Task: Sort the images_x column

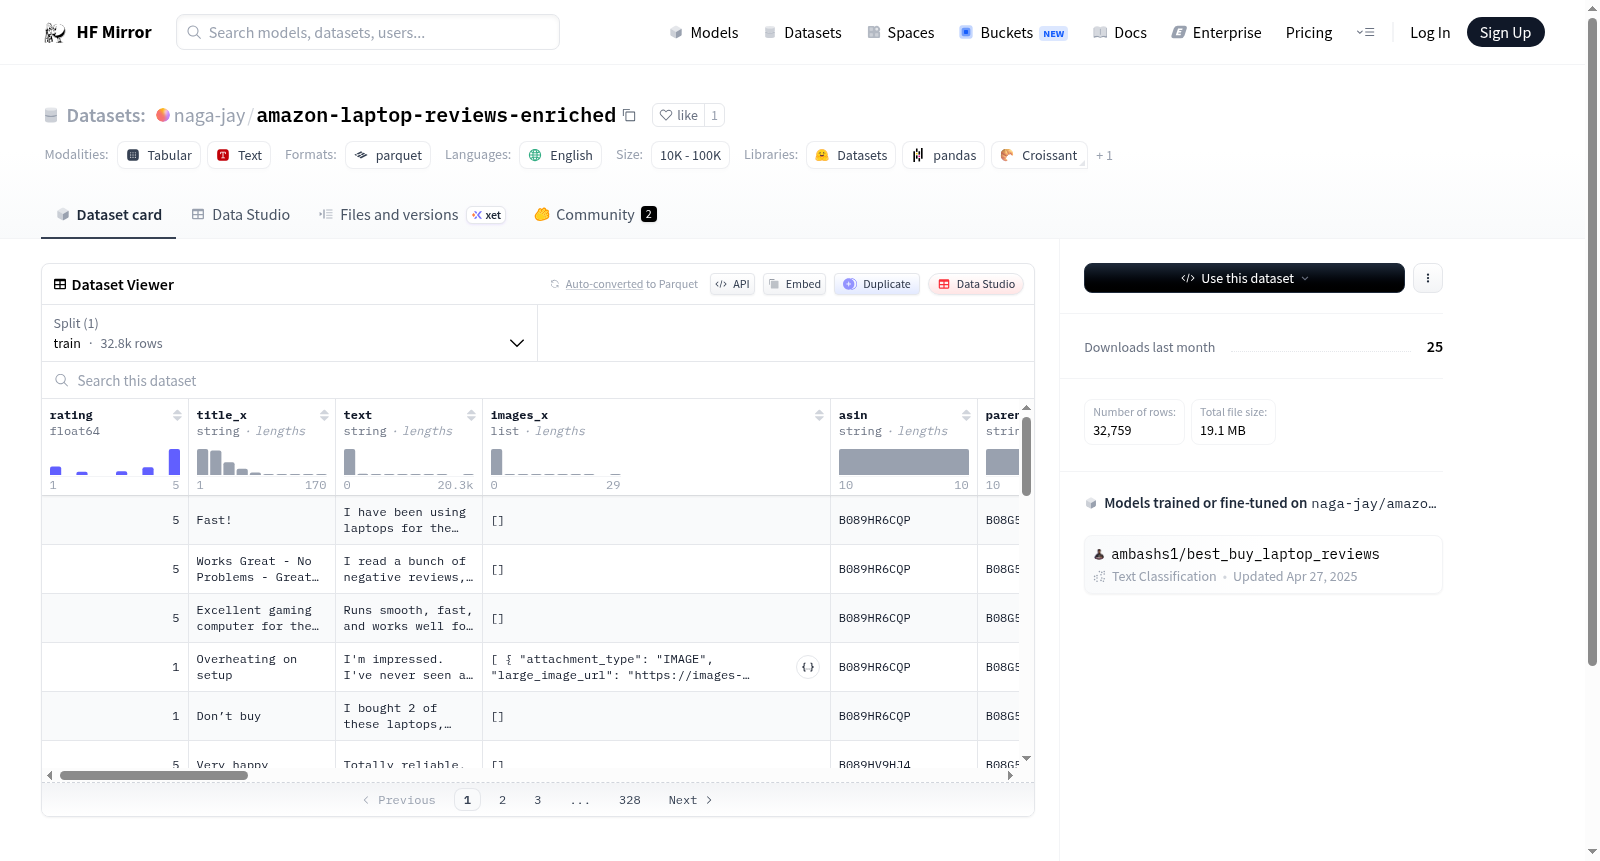Action: 819,415
